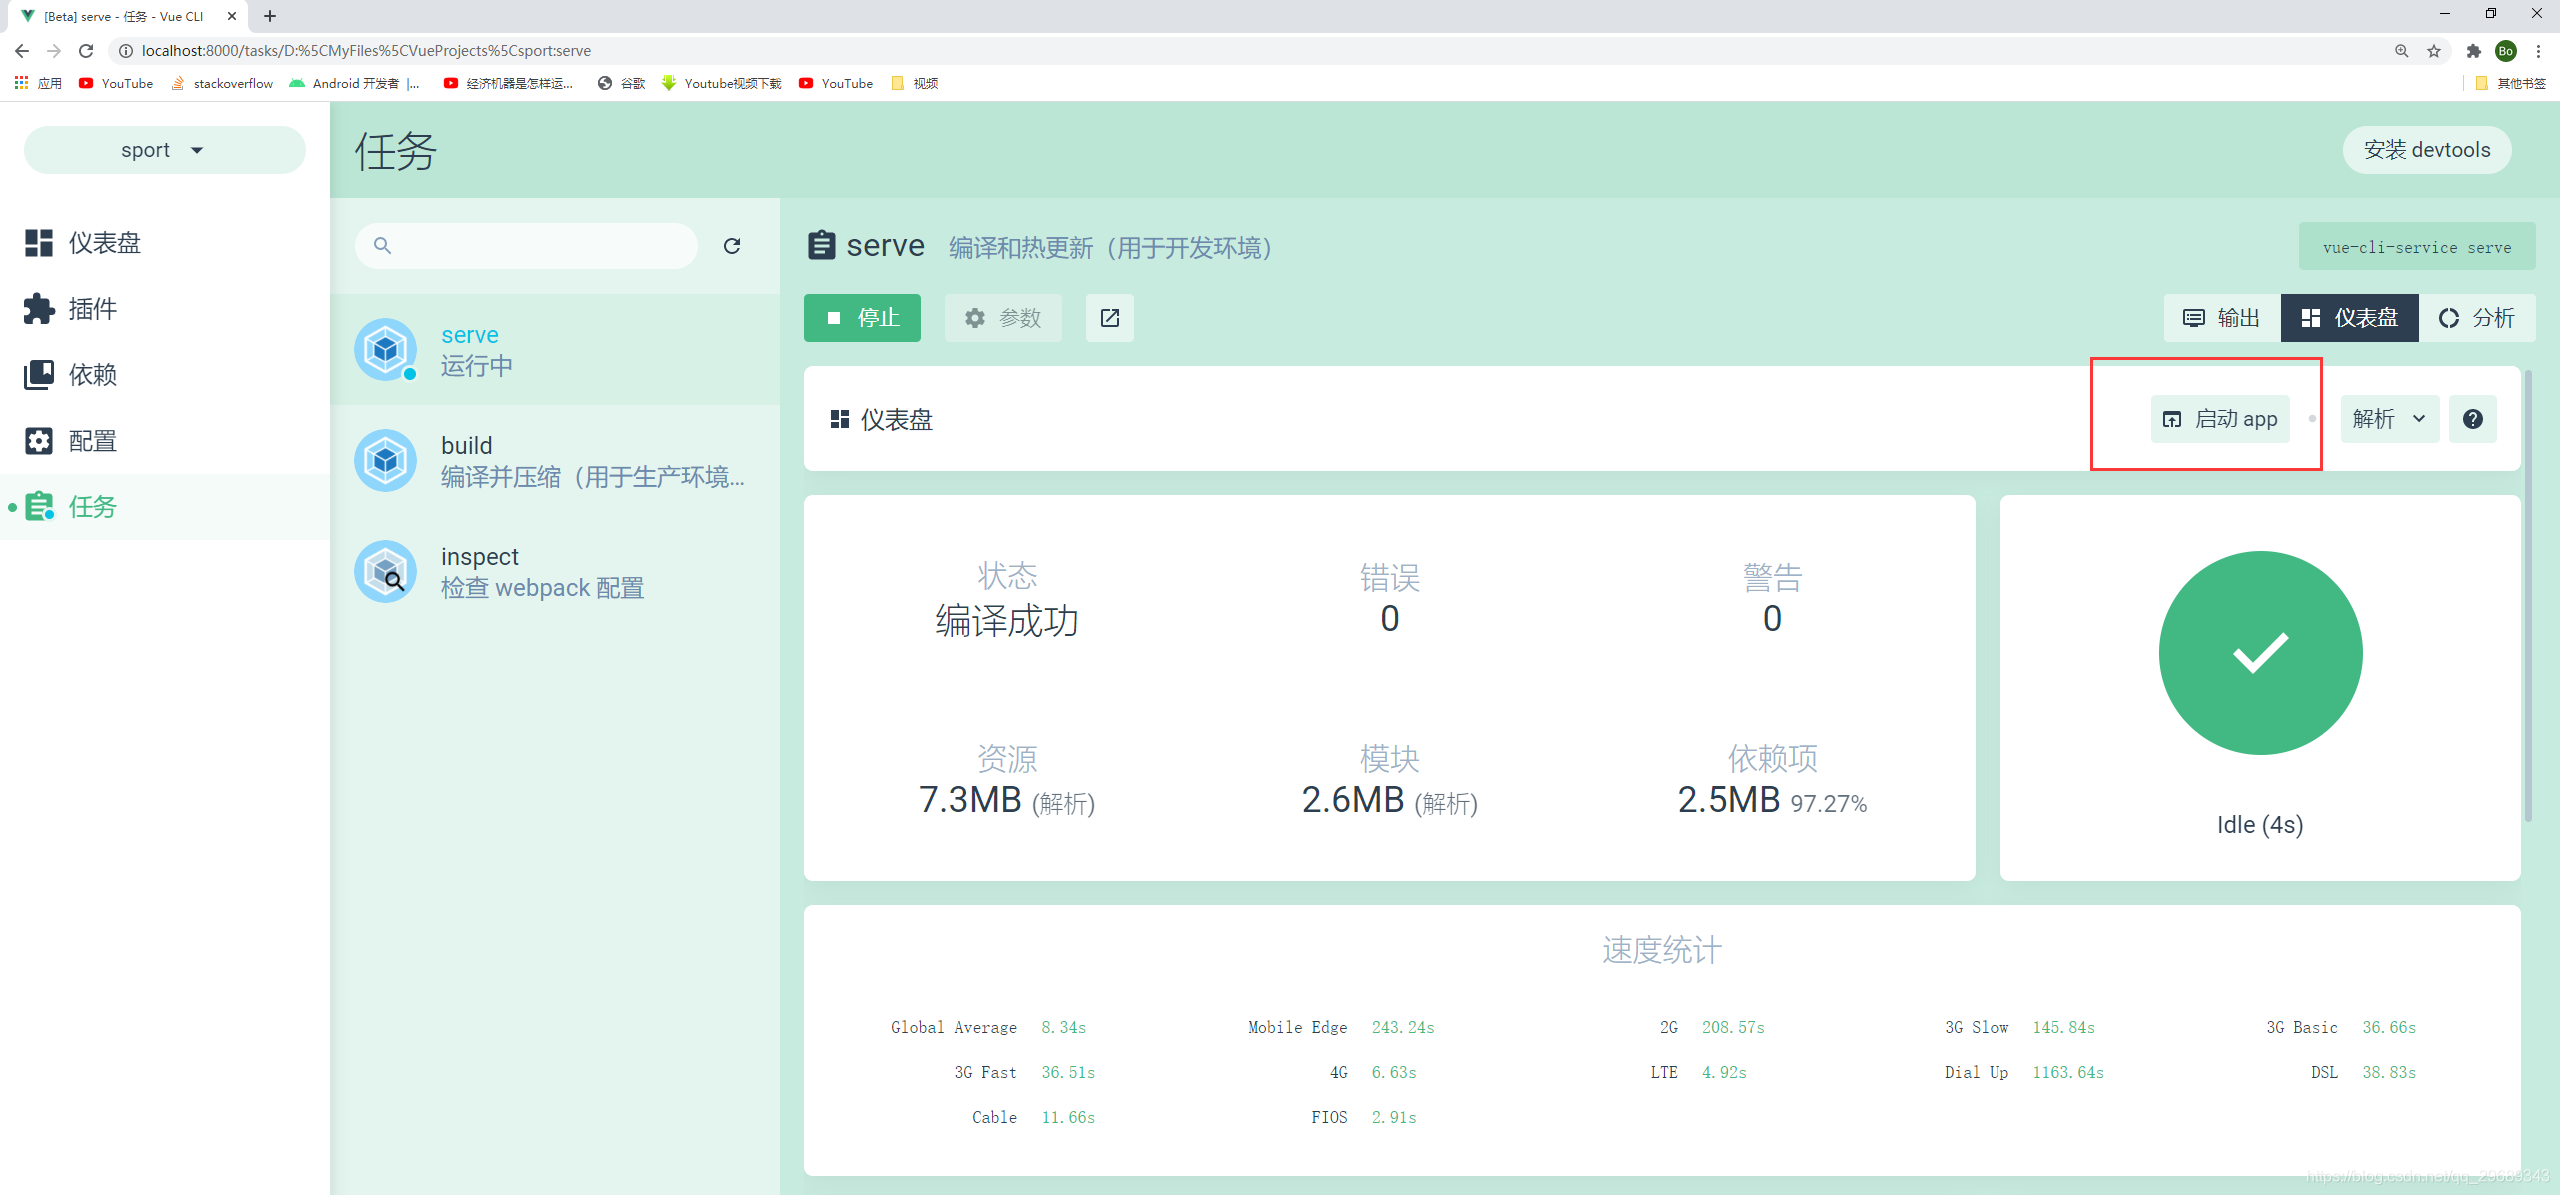Stop the serve task with 停止

862,317
